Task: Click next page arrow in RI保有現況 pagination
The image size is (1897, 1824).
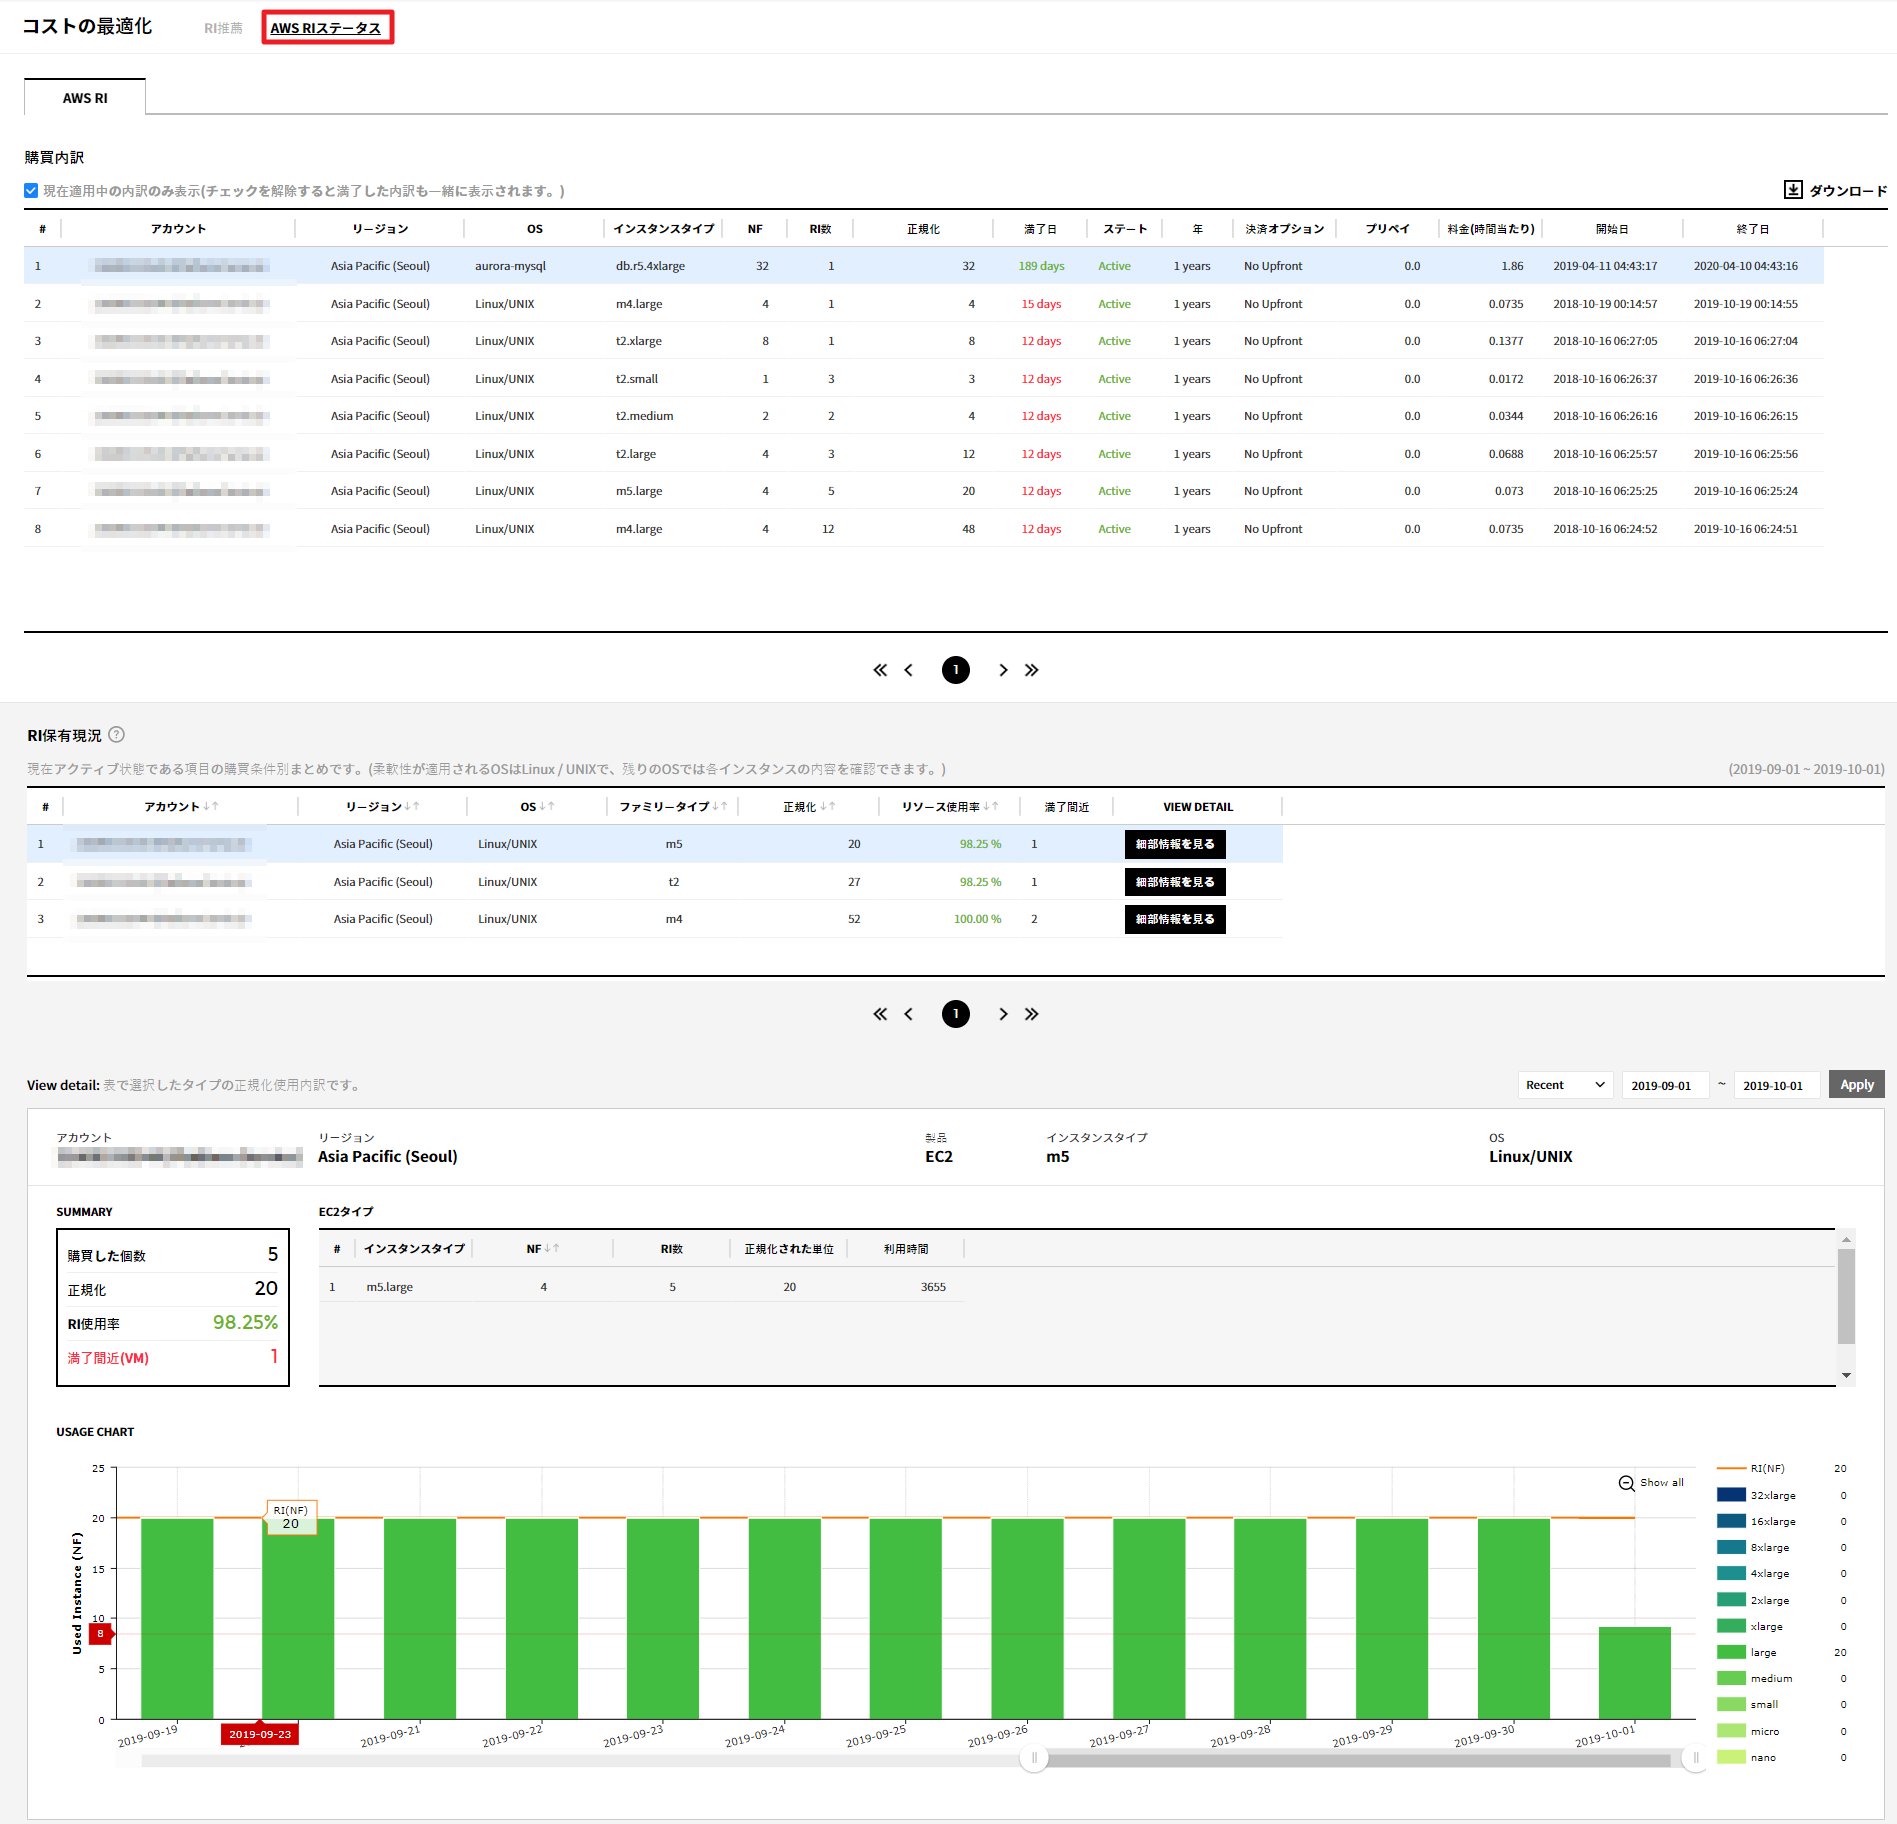Action: [x=1003, y=1014]
